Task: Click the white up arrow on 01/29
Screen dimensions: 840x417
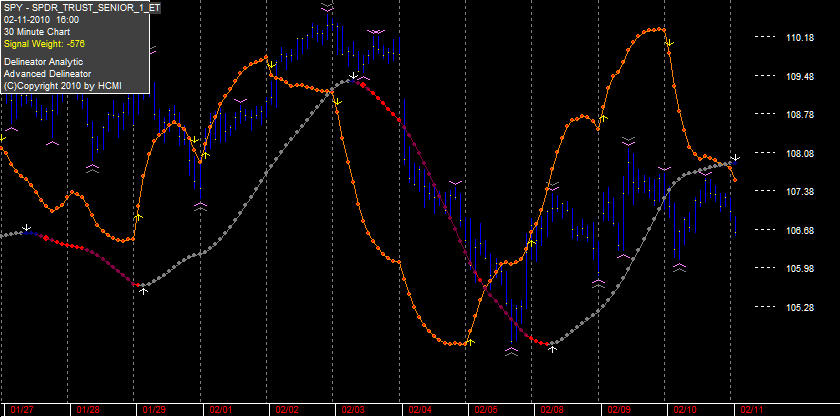Action: (x=144, y=290)
